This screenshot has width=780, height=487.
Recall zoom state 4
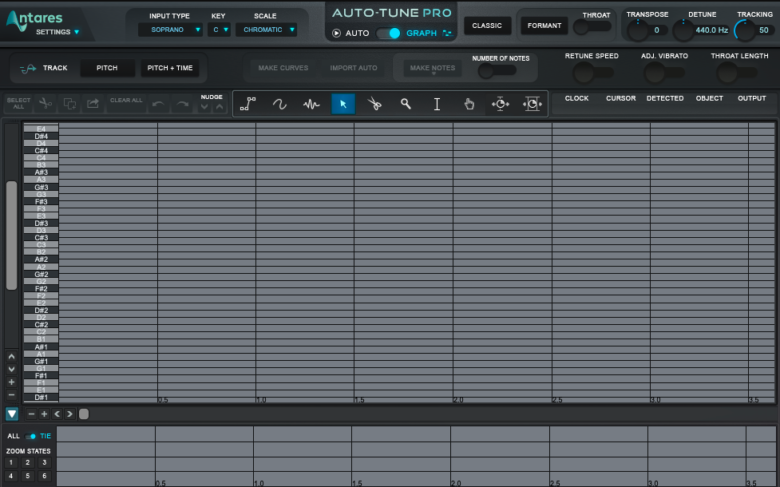[11, 476]
